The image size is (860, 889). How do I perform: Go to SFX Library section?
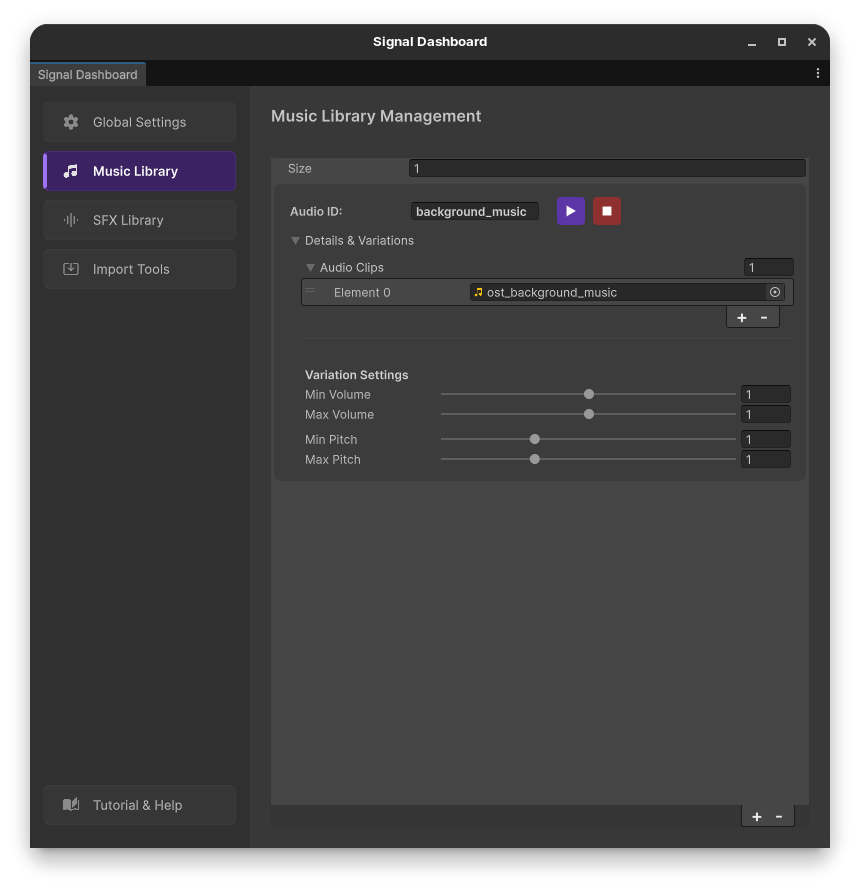point(139,220)
